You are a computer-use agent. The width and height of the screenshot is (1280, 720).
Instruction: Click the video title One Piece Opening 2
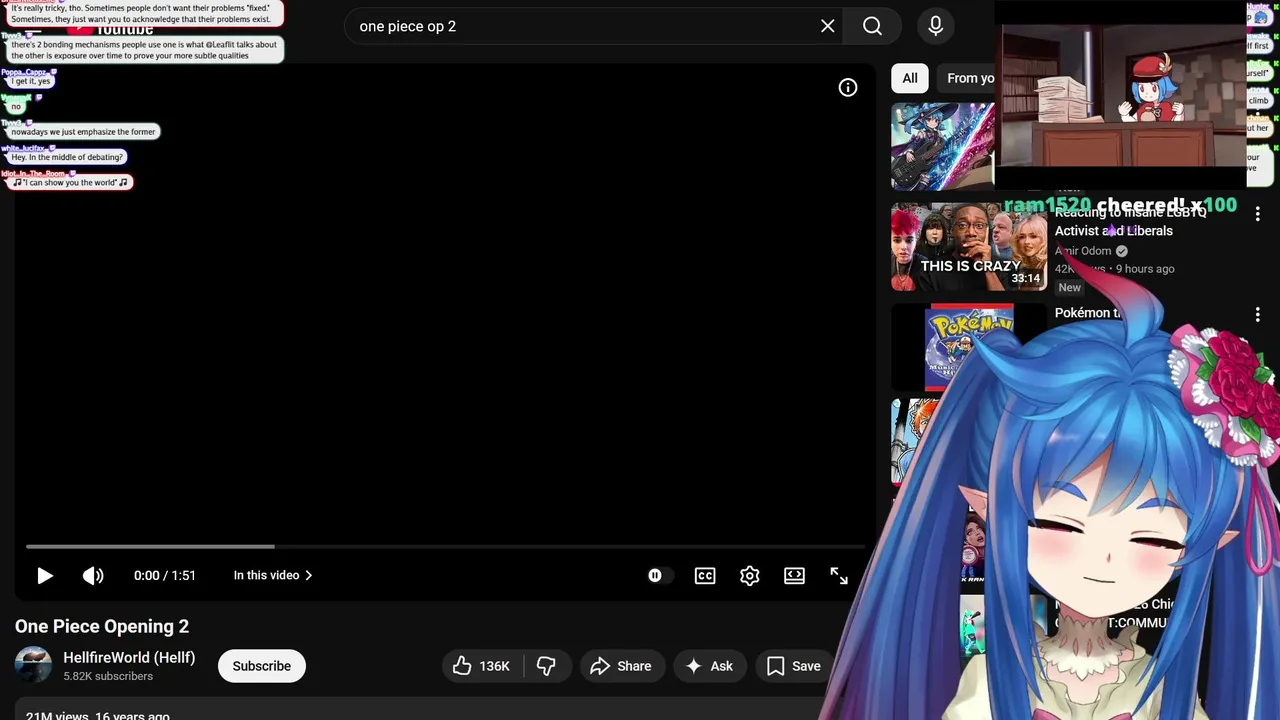pyautogui.click(x=102, y=627)
